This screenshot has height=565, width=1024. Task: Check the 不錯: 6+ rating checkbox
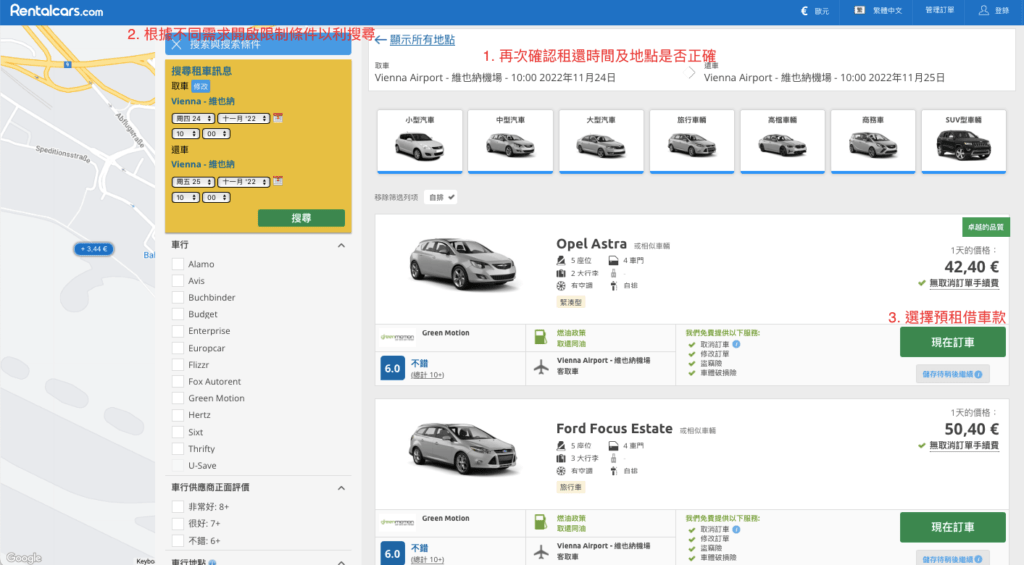178,541
